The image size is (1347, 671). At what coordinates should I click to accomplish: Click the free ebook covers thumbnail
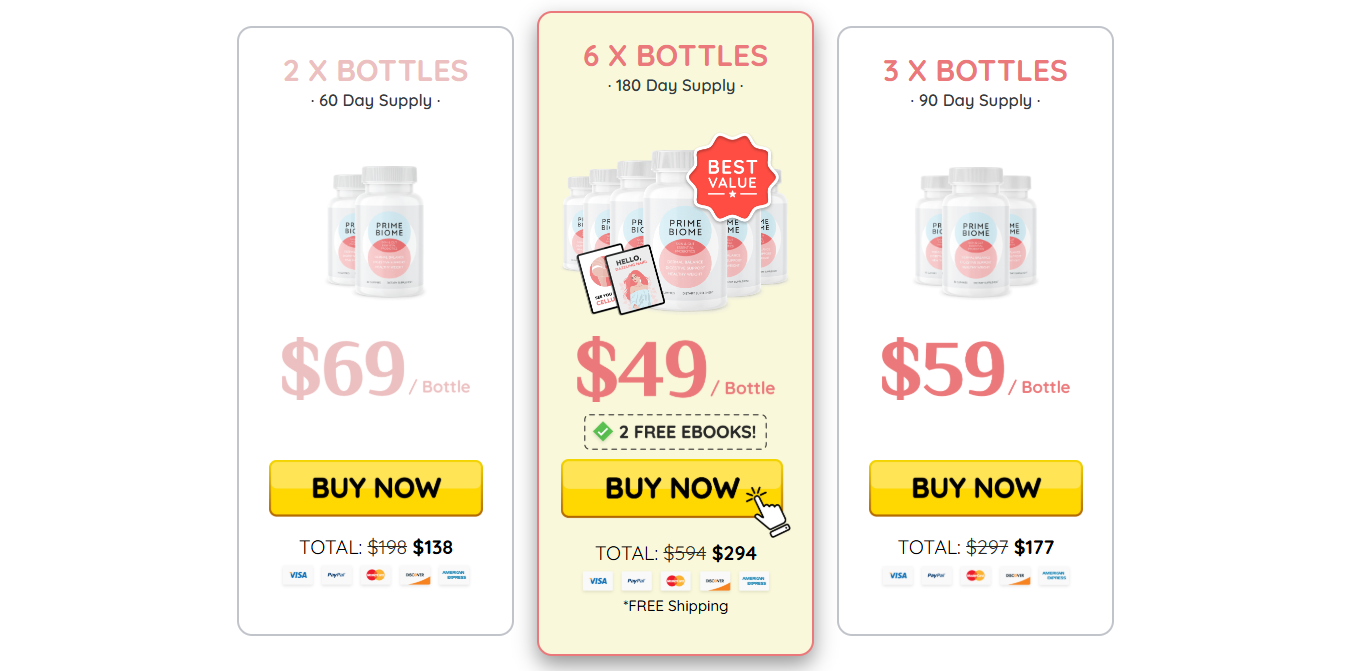[x=621, y=279]
